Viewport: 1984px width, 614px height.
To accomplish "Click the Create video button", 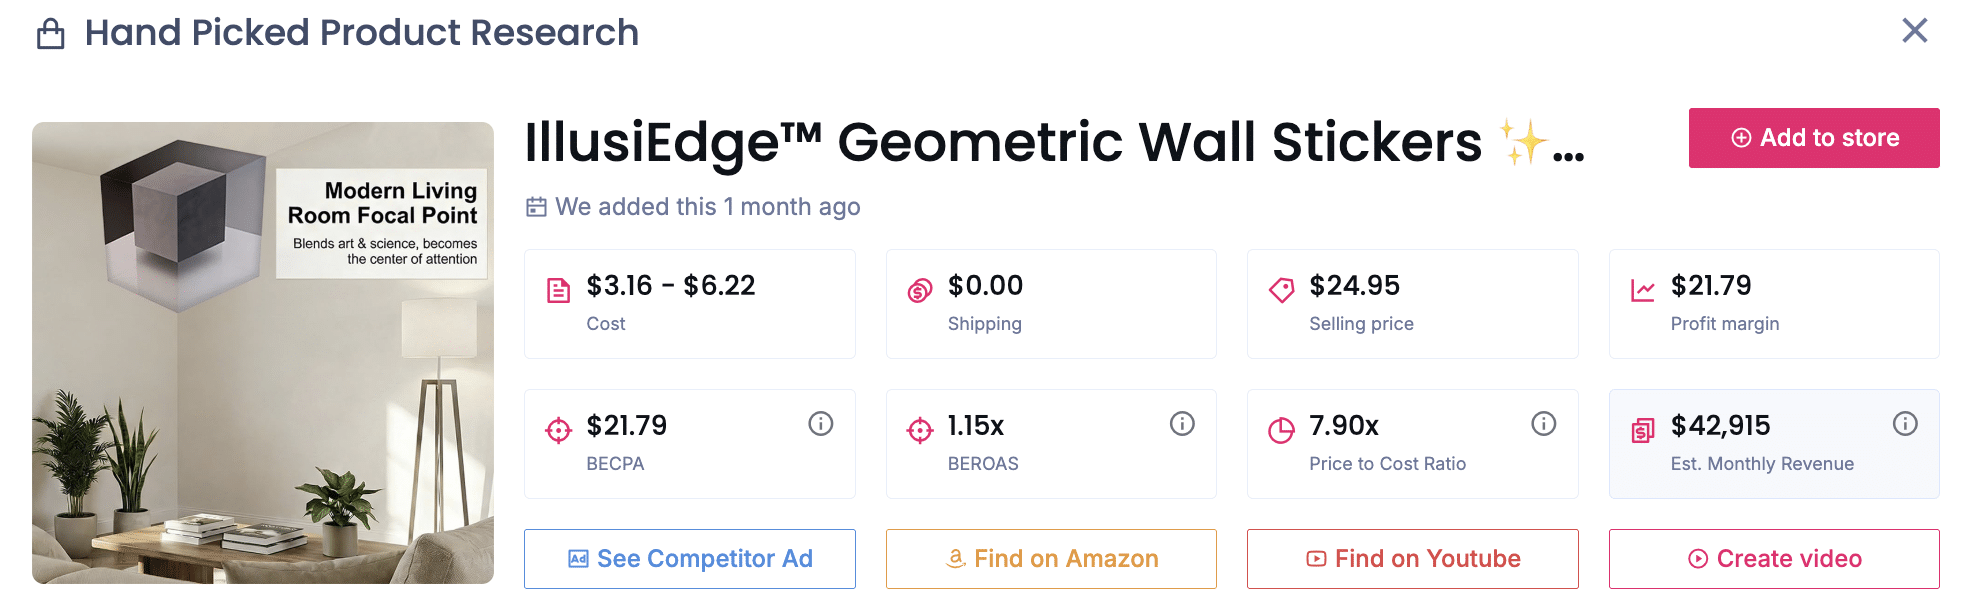I will pyautogui.click(x=1774, y=558).
